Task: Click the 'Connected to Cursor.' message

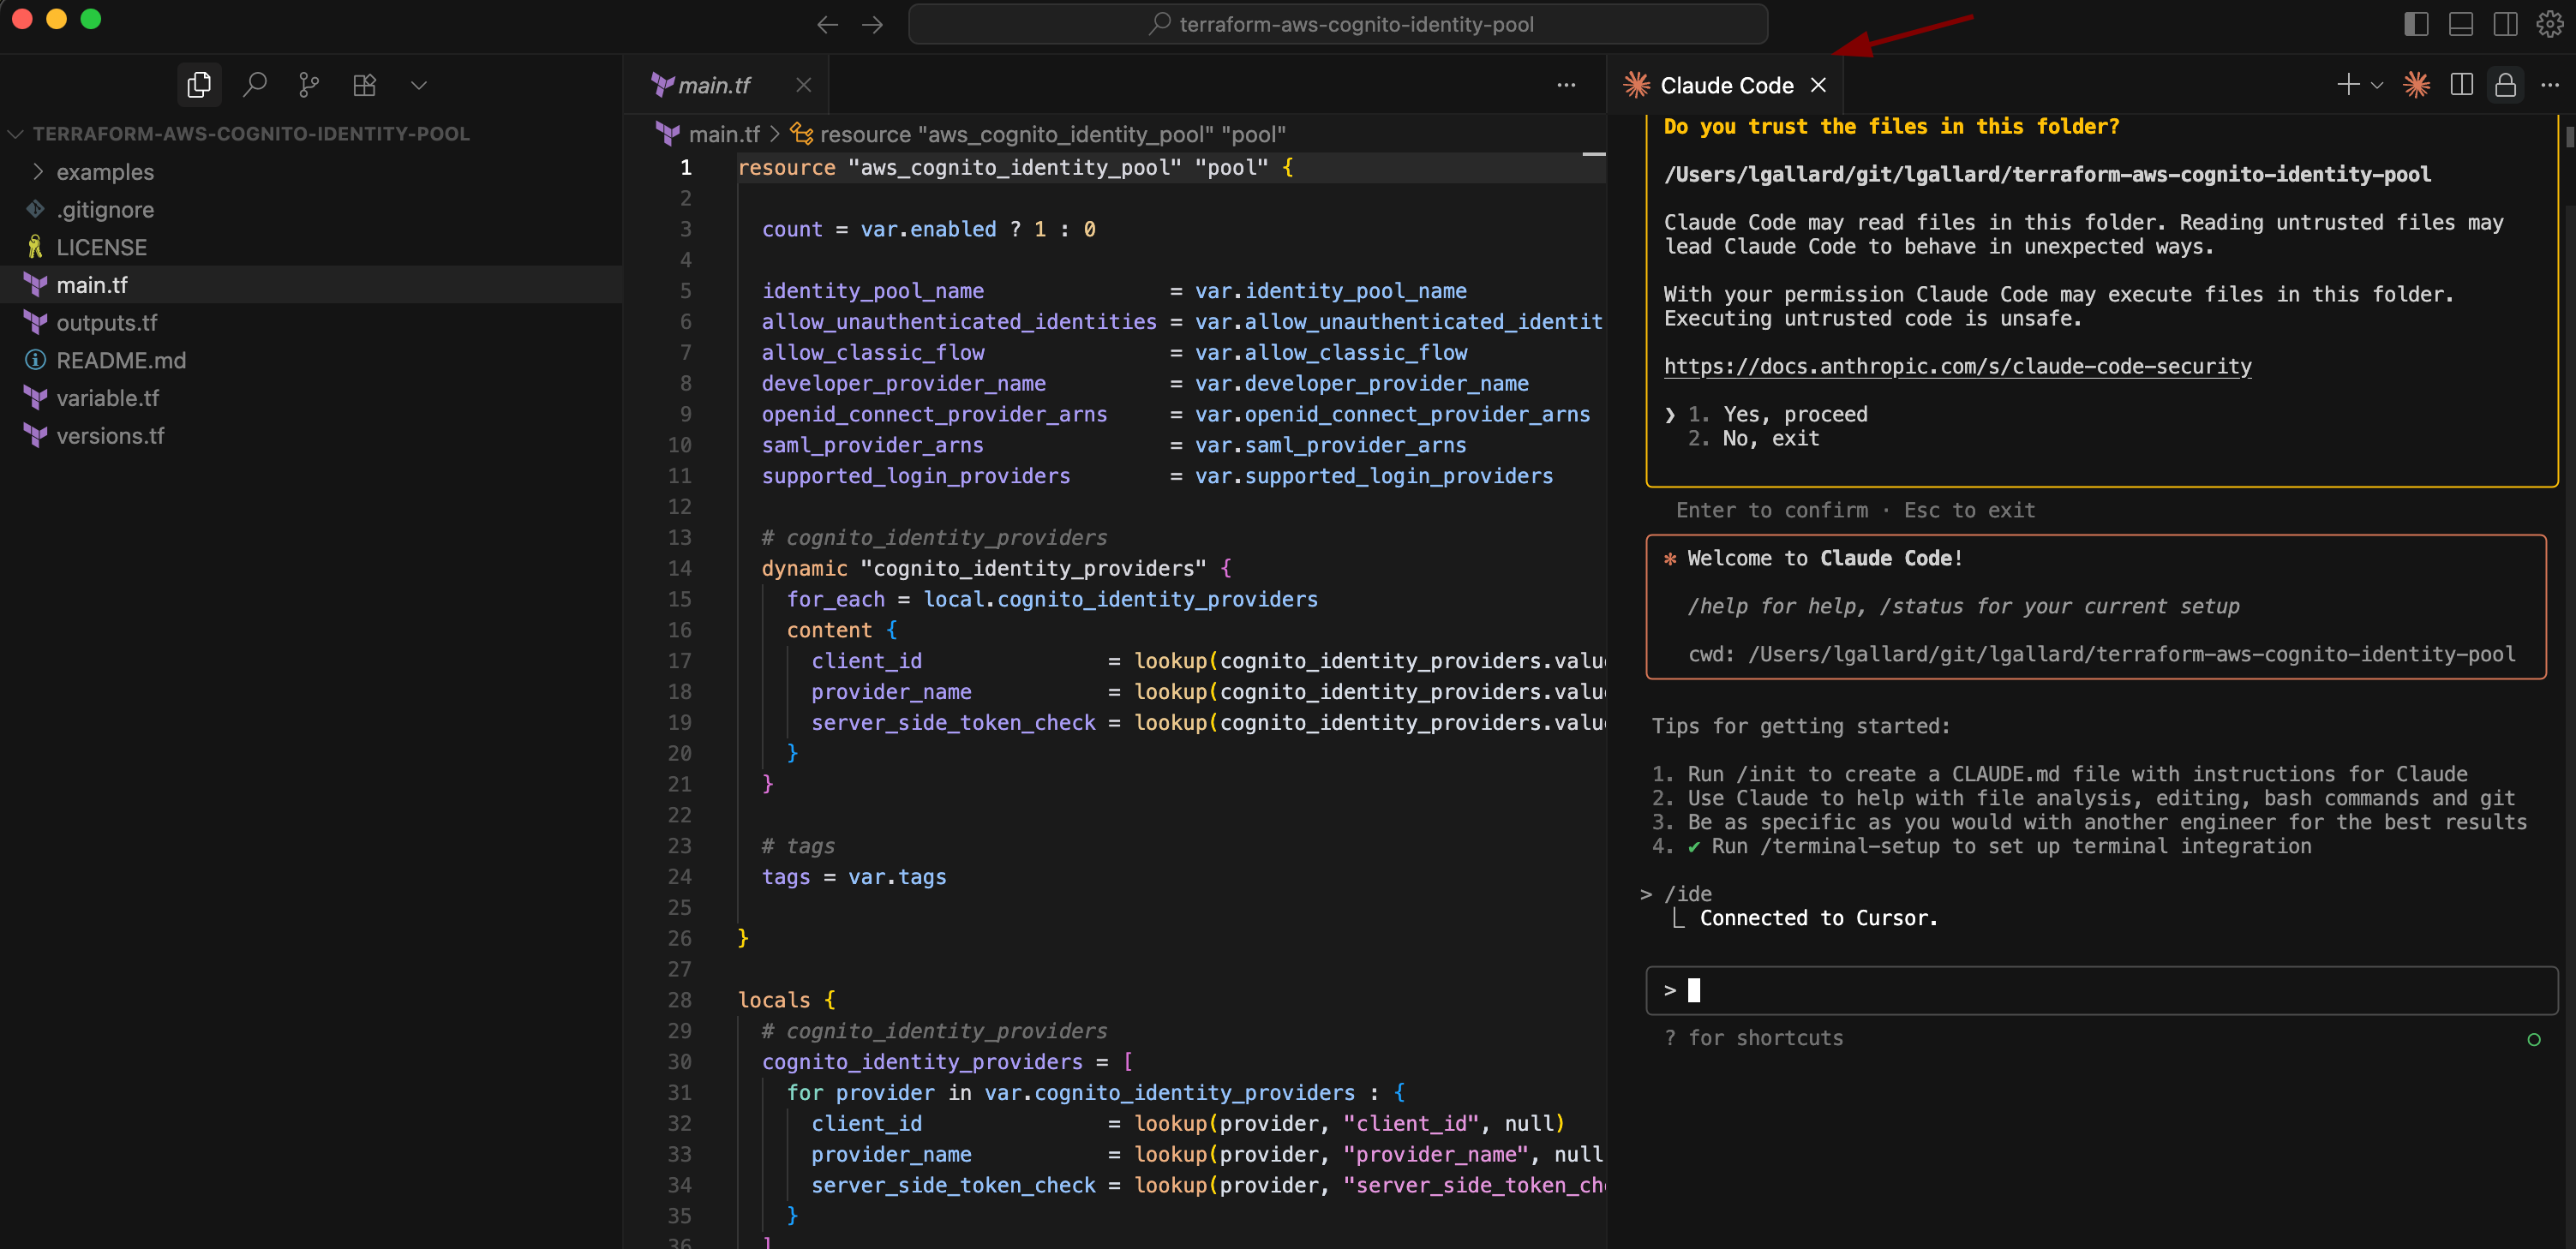Action: click(1818, 918)
